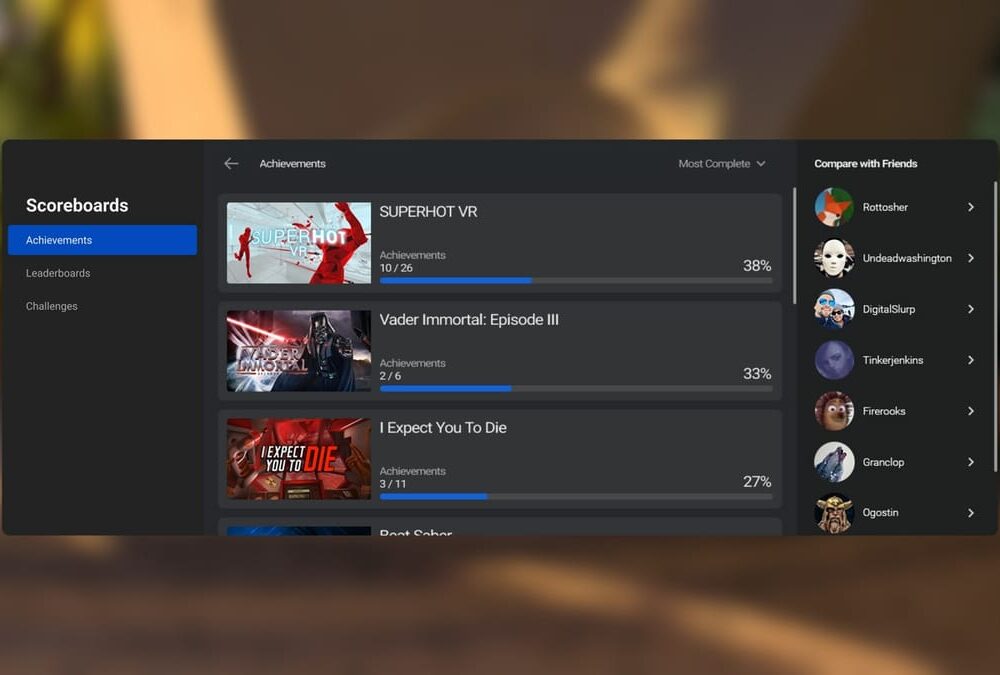Expand comparison with Rottosher using chevron
Screen dimensions: 1000x675
point(971,207)
